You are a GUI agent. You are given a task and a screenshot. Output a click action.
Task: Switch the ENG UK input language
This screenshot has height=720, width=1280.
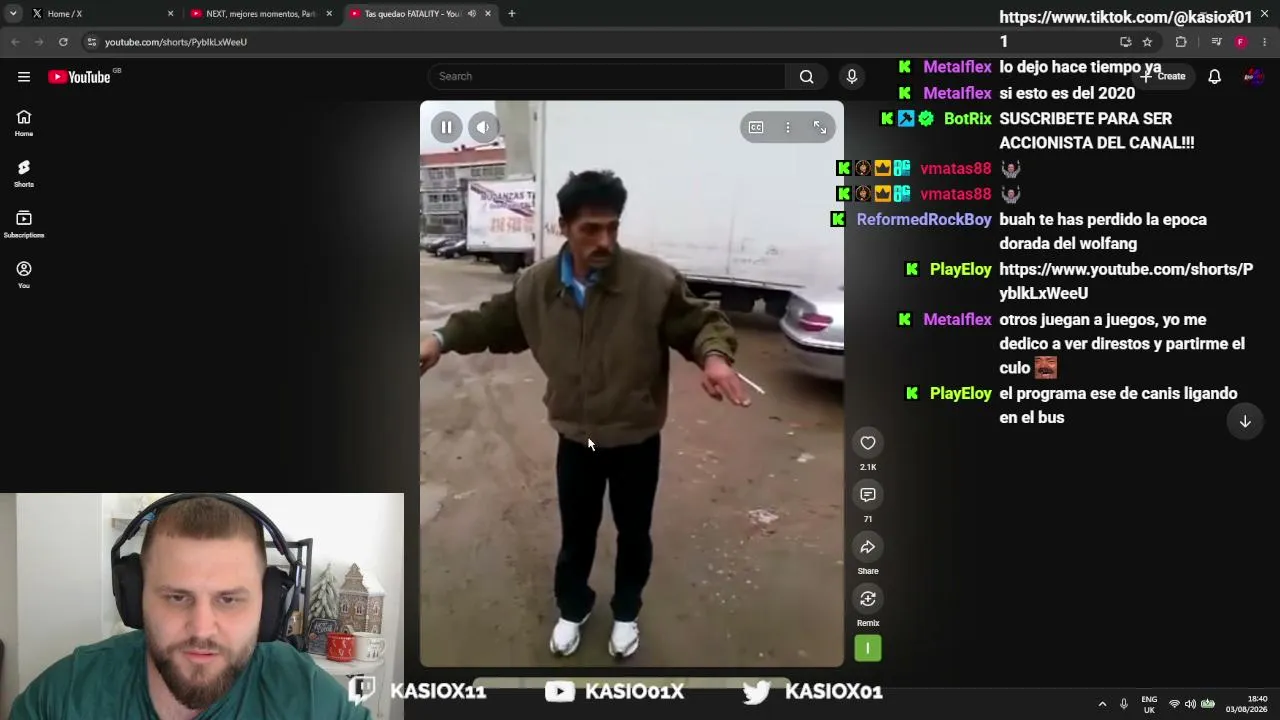click(1149, 704)
